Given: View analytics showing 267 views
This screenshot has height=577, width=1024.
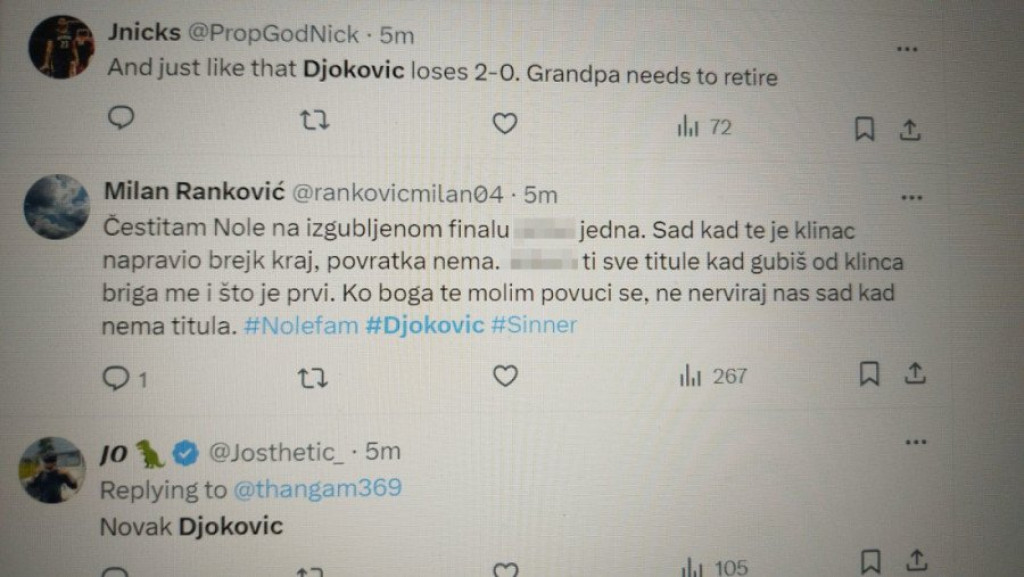Looking at the screenshot, I should 709,376.
